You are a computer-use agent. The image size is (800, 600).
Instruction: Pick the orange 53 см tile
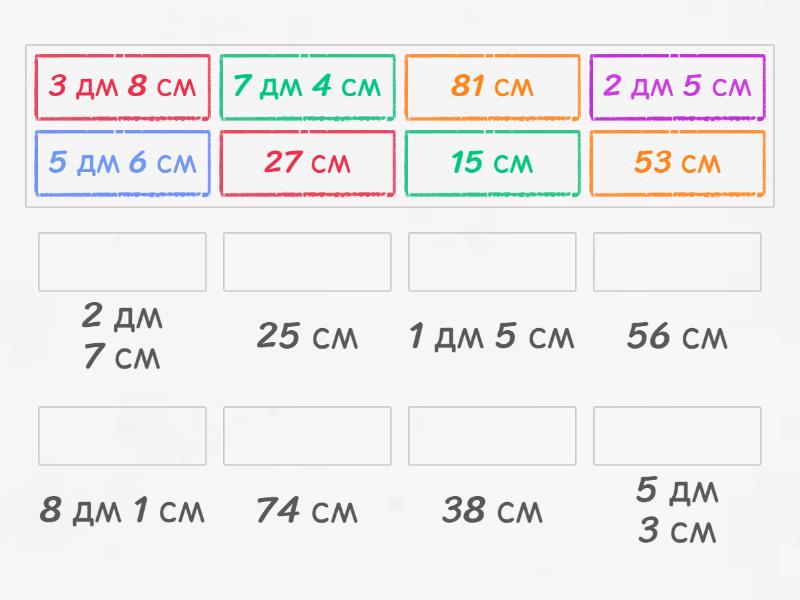tap(677, 163)
